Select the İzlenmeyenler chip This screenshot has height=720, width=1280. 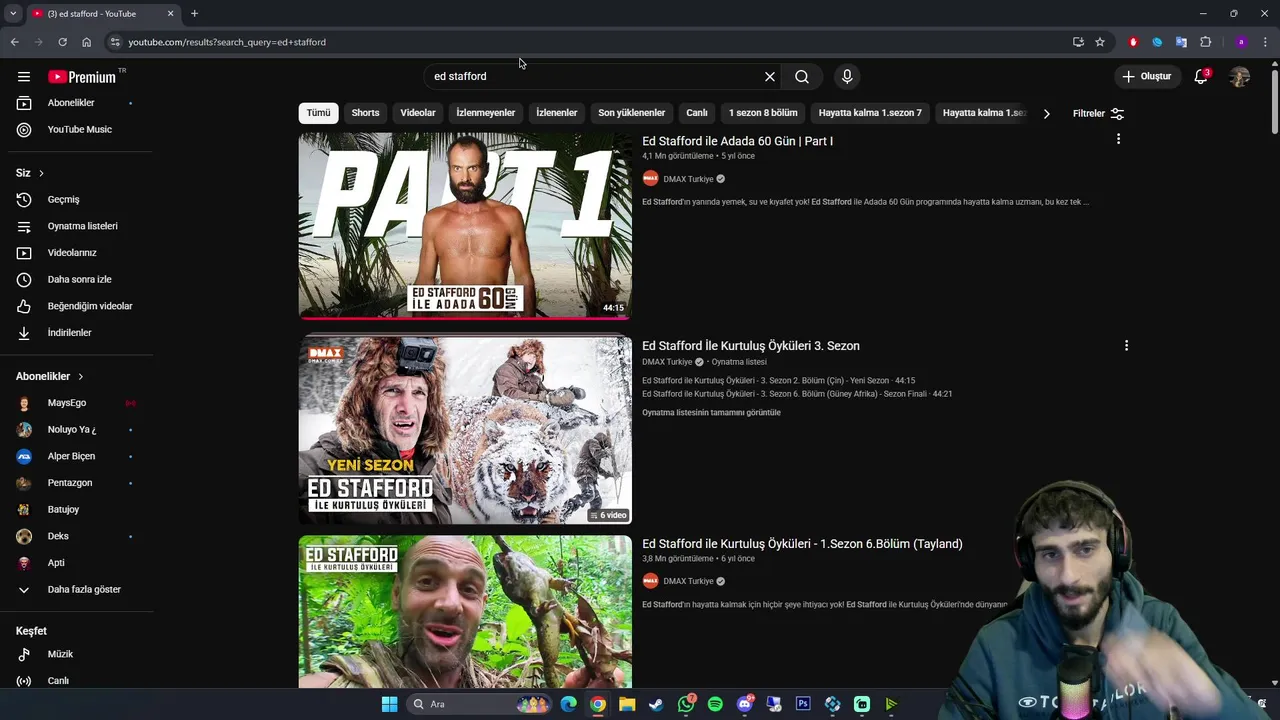point(486,113)
